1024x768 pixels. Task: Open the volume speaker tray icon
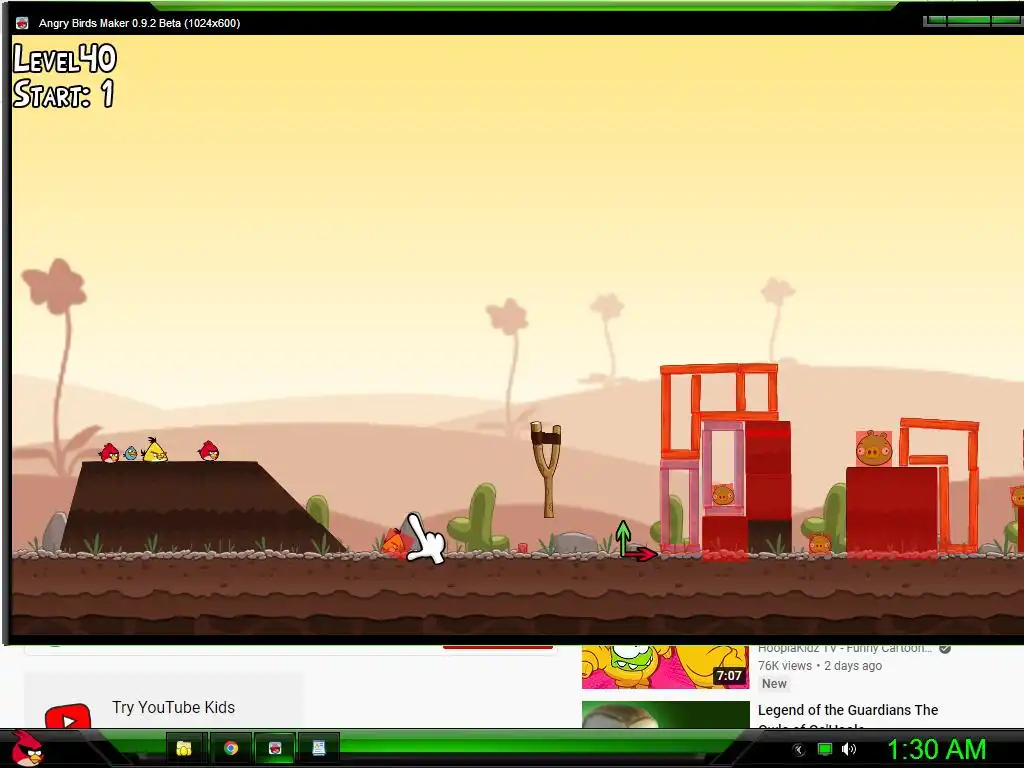(849, 749)
